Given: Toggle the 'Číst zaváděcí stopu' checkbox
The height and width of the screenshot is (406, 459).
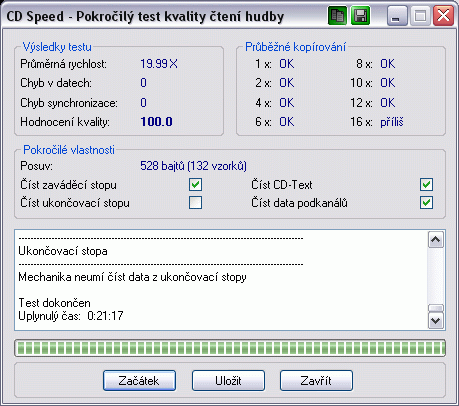Looking at the screenshot, I should tap(195, 185).
